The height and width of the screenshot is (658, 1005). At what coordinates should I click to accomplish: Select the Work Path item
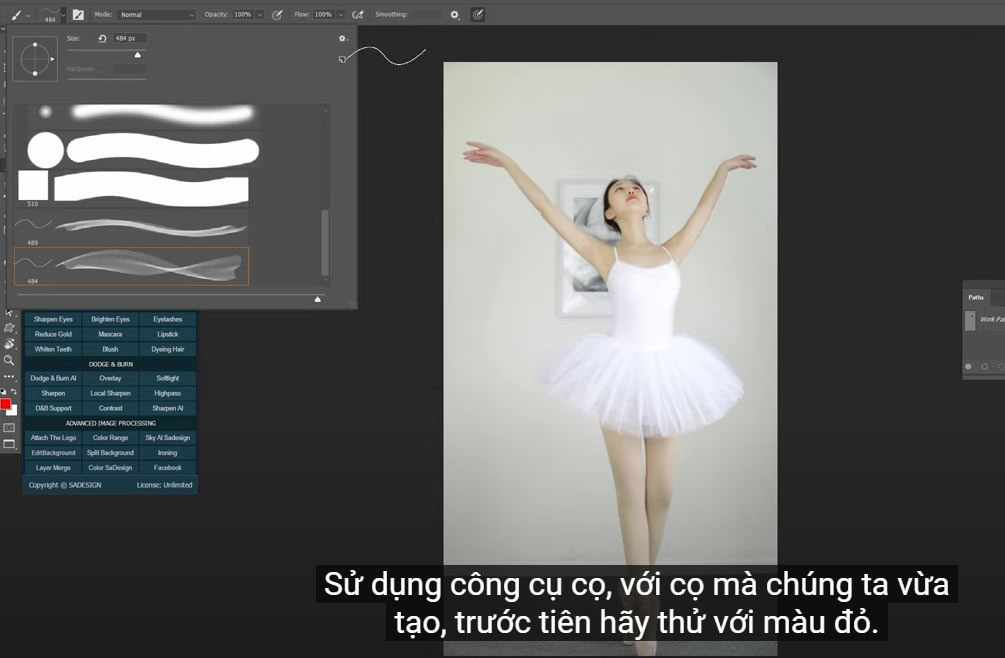[990, 319]
